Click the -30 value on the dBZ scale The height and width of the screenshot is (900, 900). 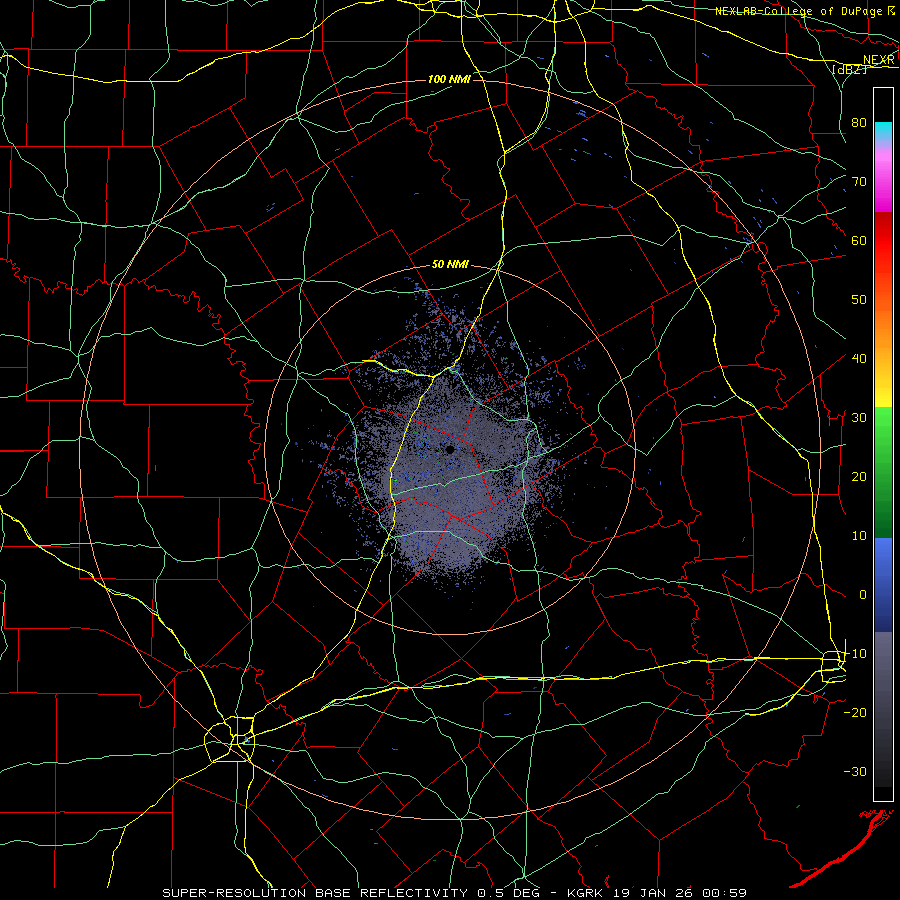point(855,772)
